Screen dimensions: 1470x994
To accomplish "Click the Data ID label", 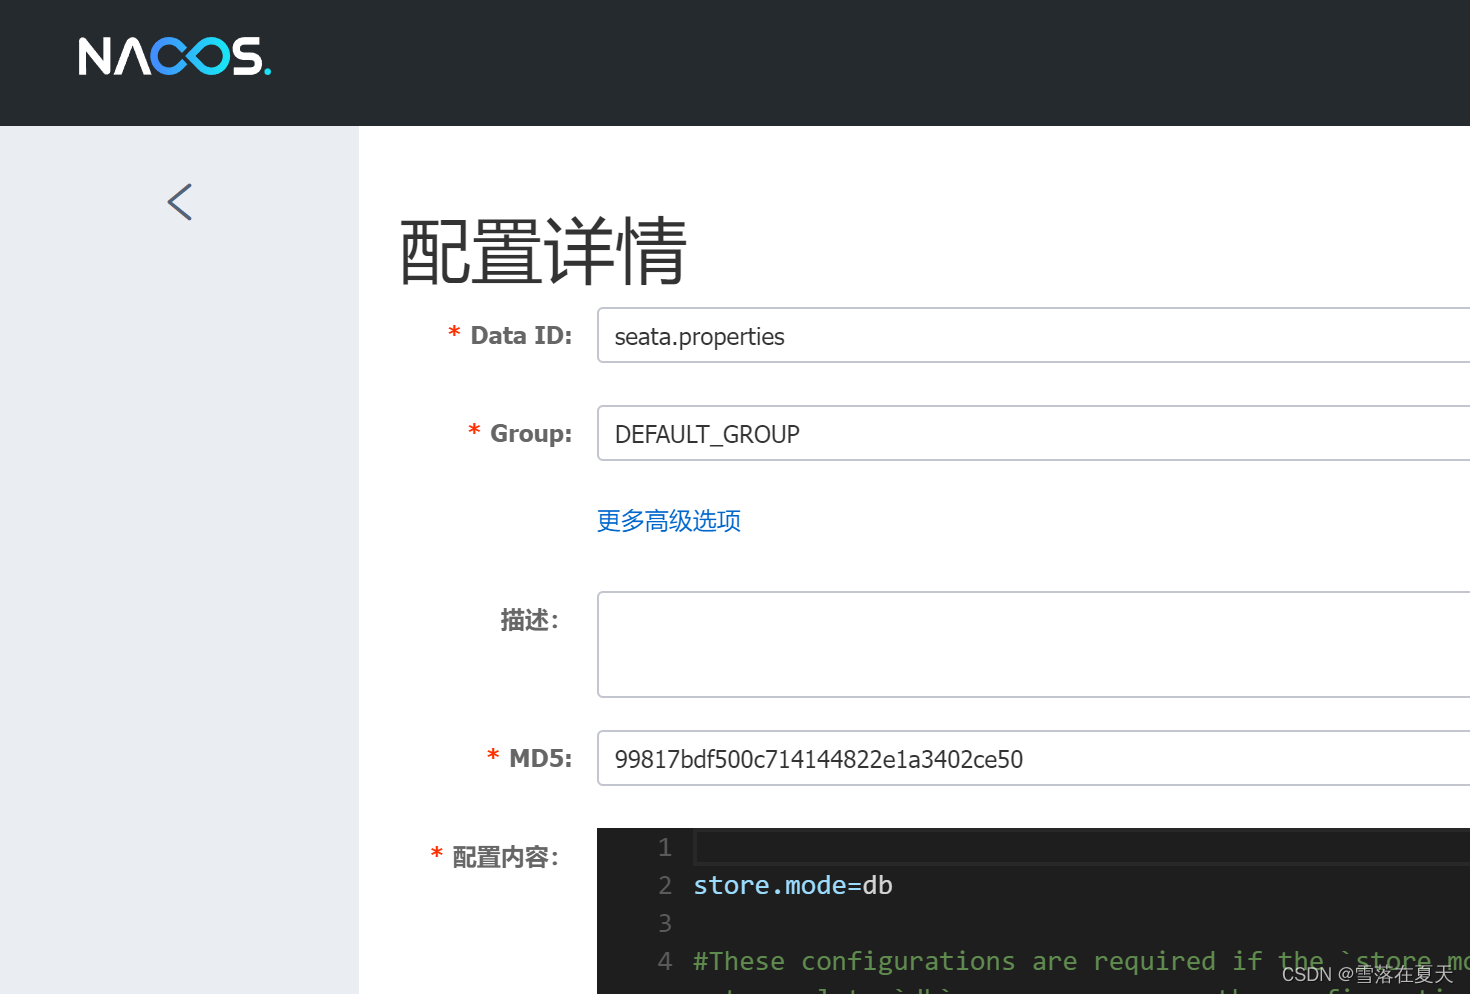I will 521,335.
